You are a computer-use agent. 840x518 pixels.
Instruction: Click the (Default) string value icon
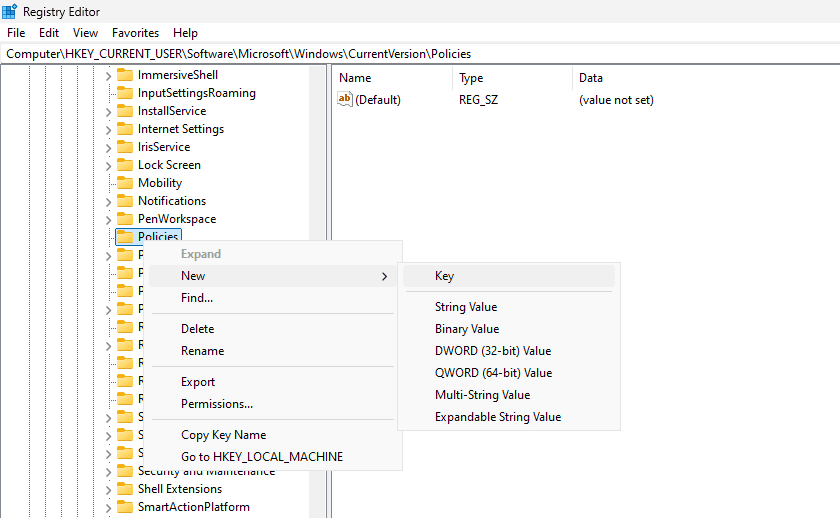click(x=345, y=99)
